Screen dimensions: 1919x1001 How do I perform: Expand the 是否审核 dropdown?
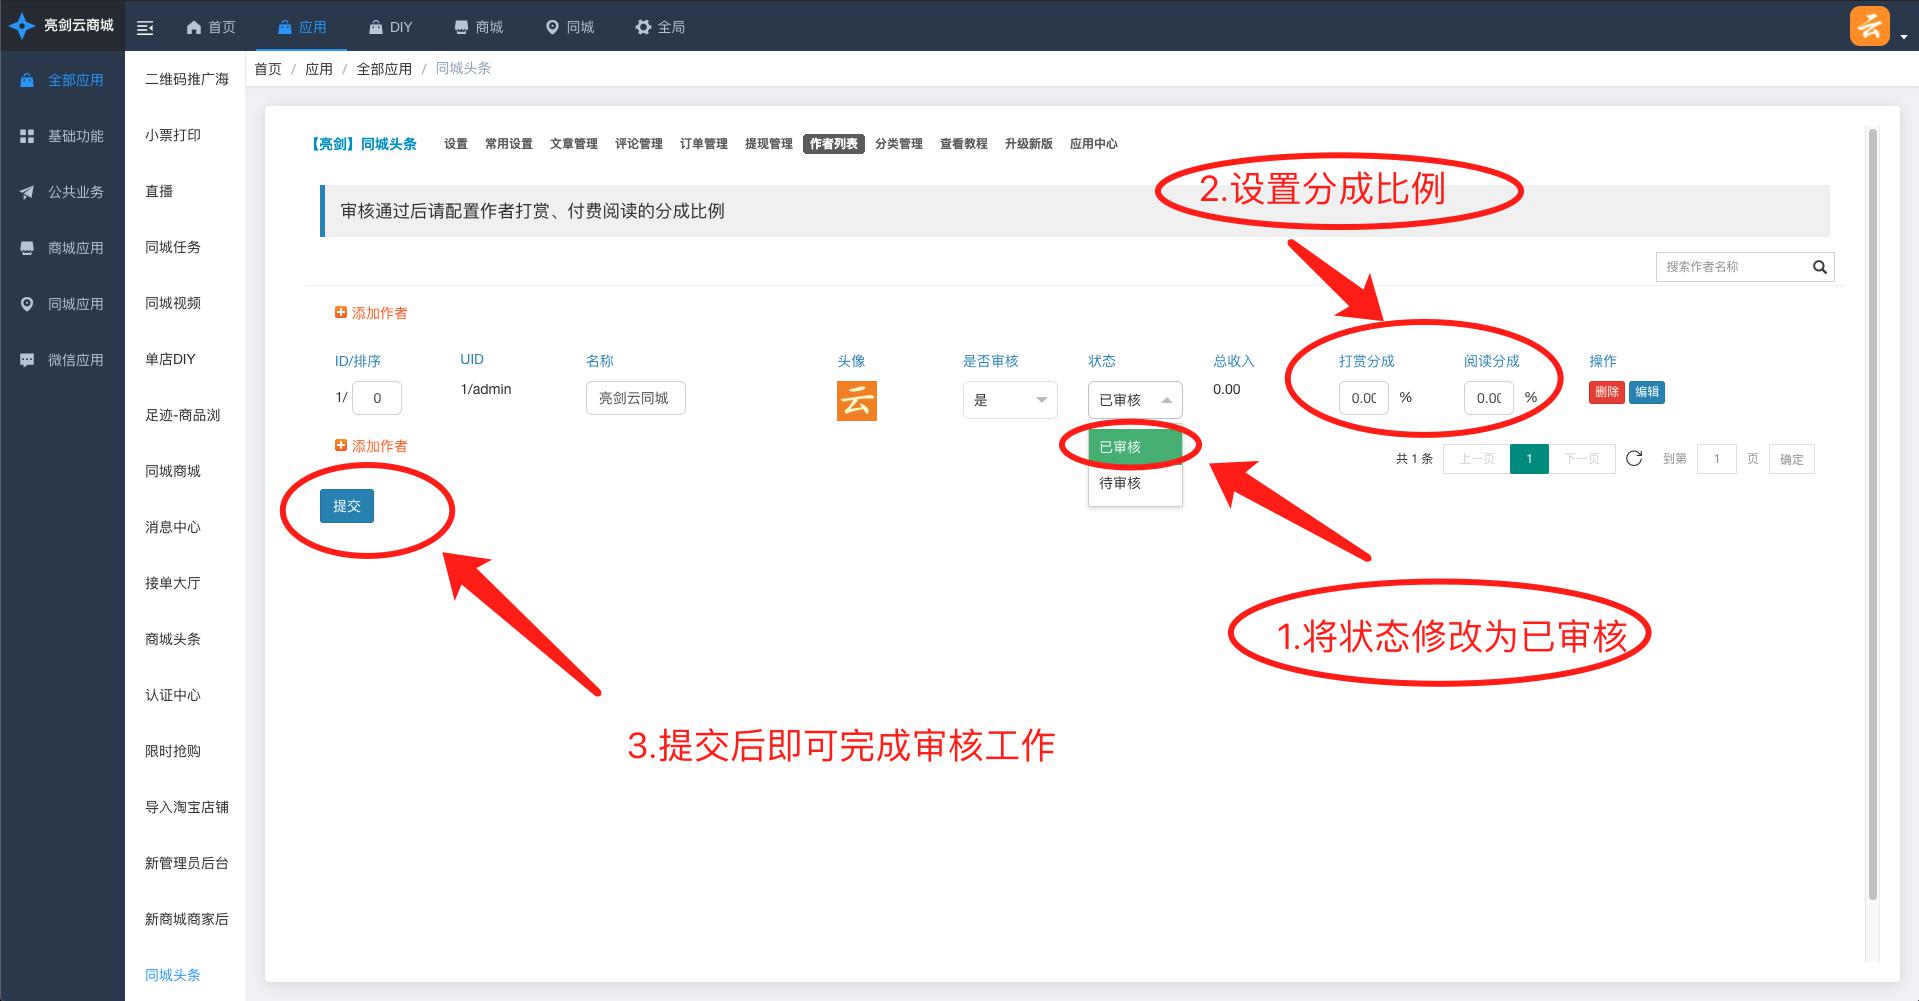coord(1009,400)
